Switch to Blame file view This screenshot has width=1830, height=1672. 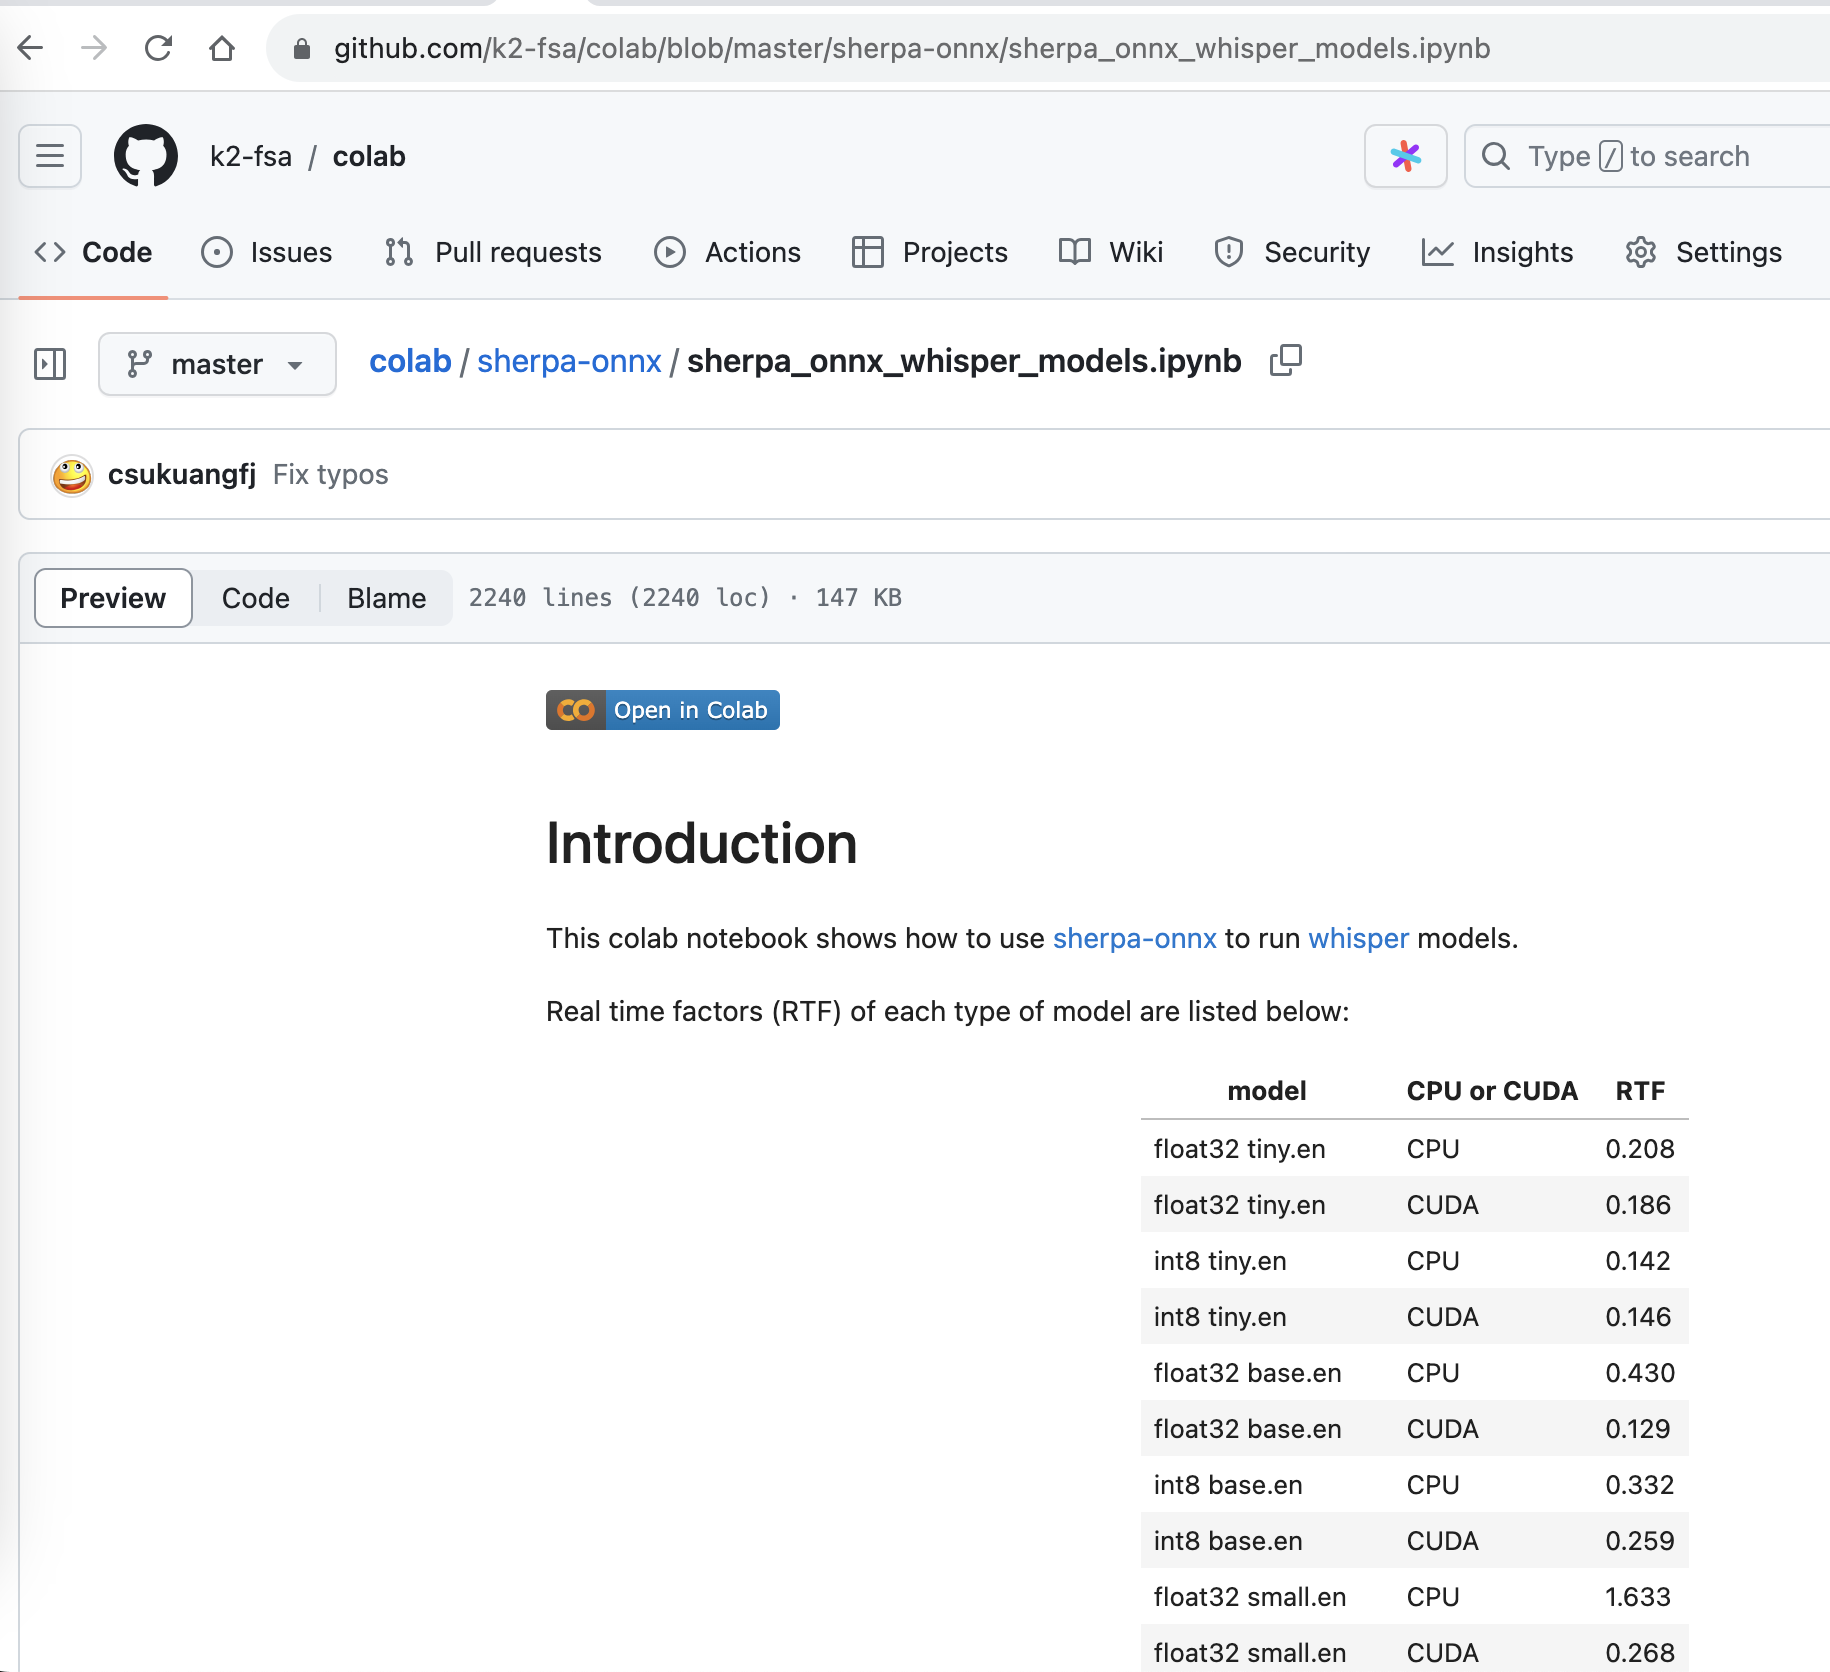coord(387,598)
